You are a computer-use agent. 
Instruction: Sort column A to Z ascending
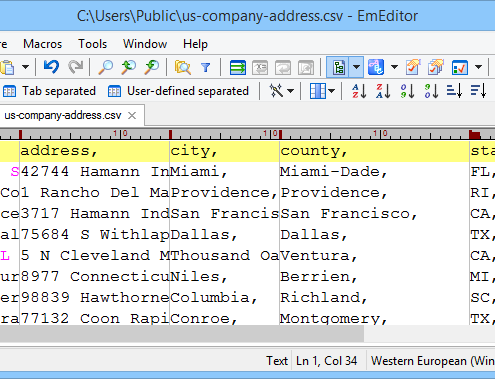tap(359, 91)
